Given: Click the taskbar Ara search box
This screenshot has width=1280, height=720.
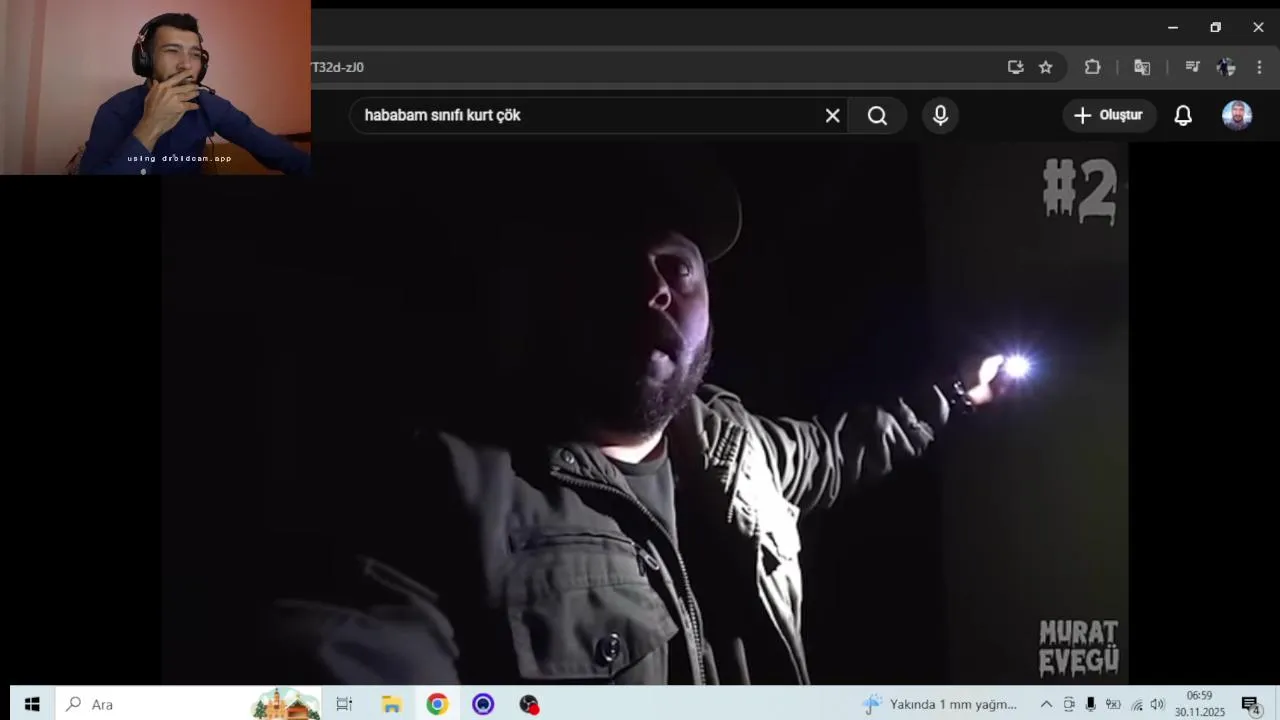Looking at the screenshot, I should pyautogui.click(x=188, y=704).
